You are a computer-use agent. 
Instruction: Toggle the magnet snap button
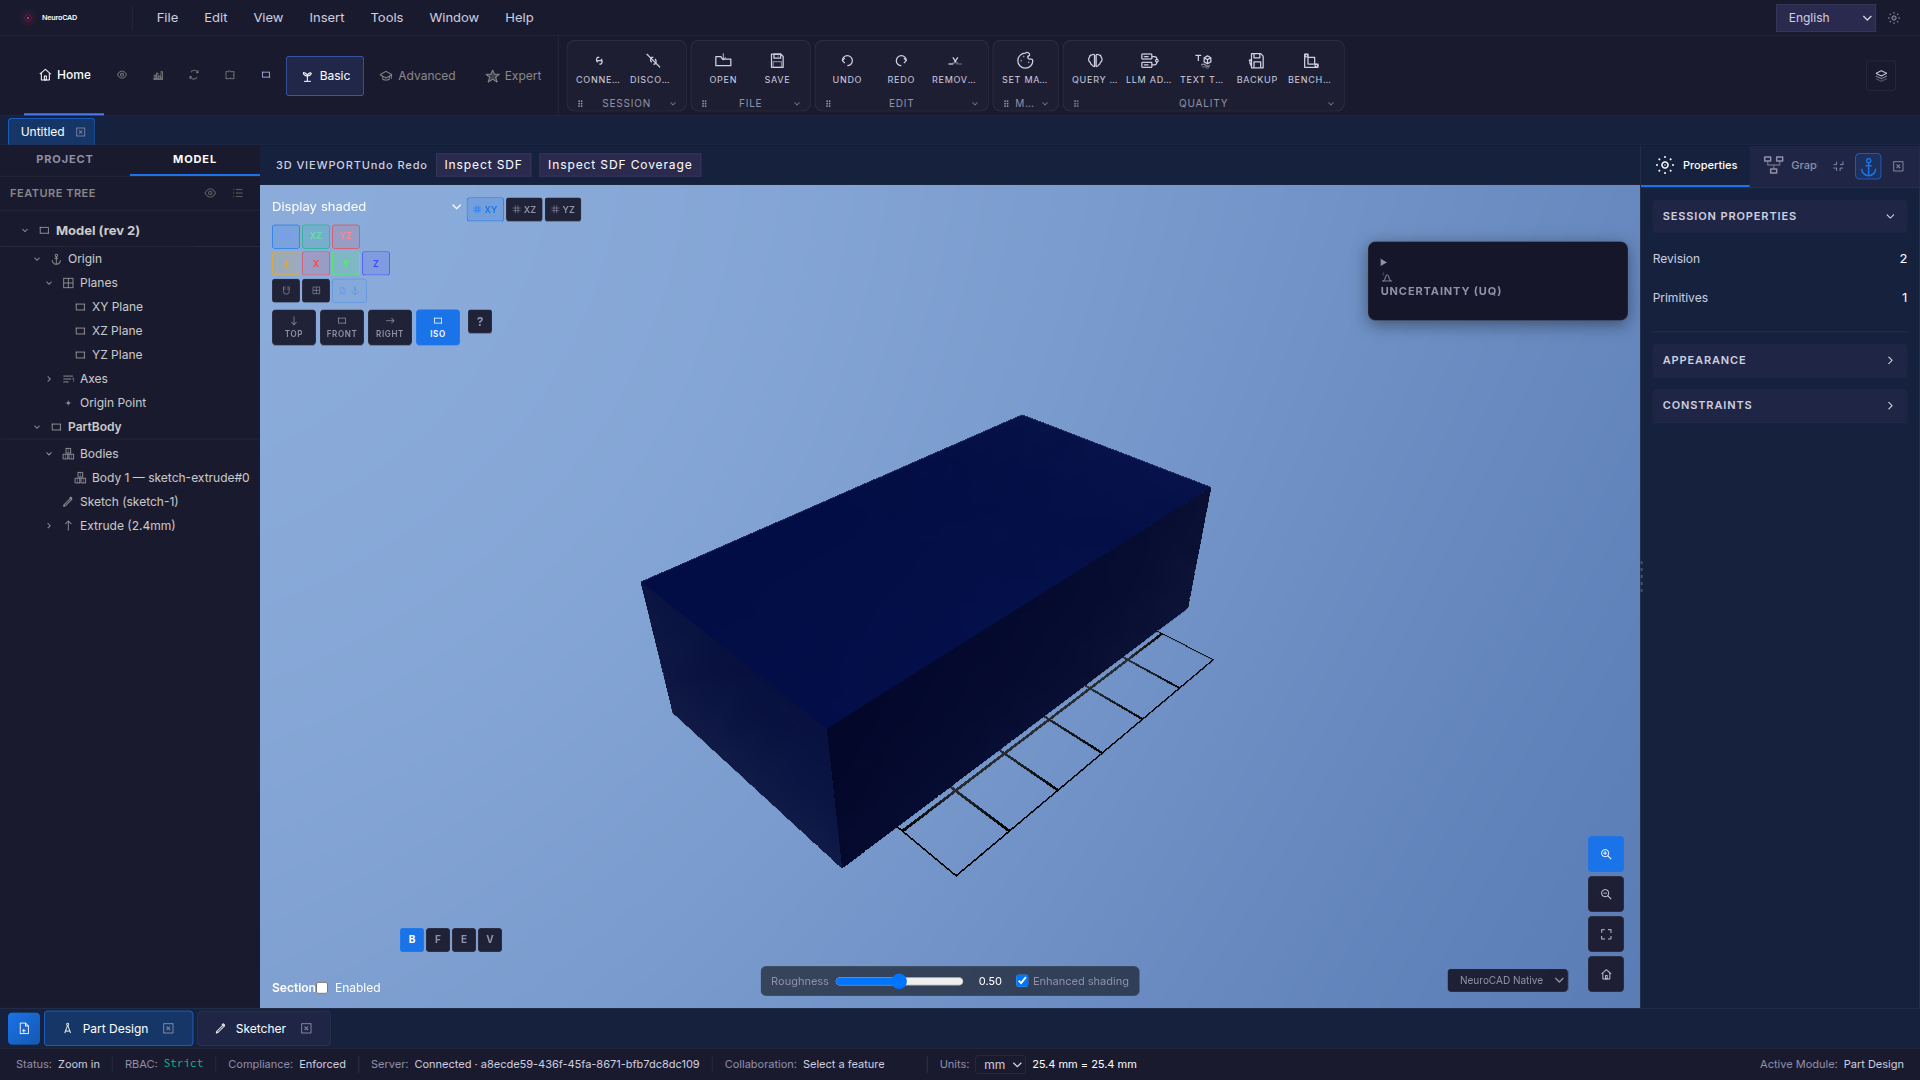click(286, 290)
